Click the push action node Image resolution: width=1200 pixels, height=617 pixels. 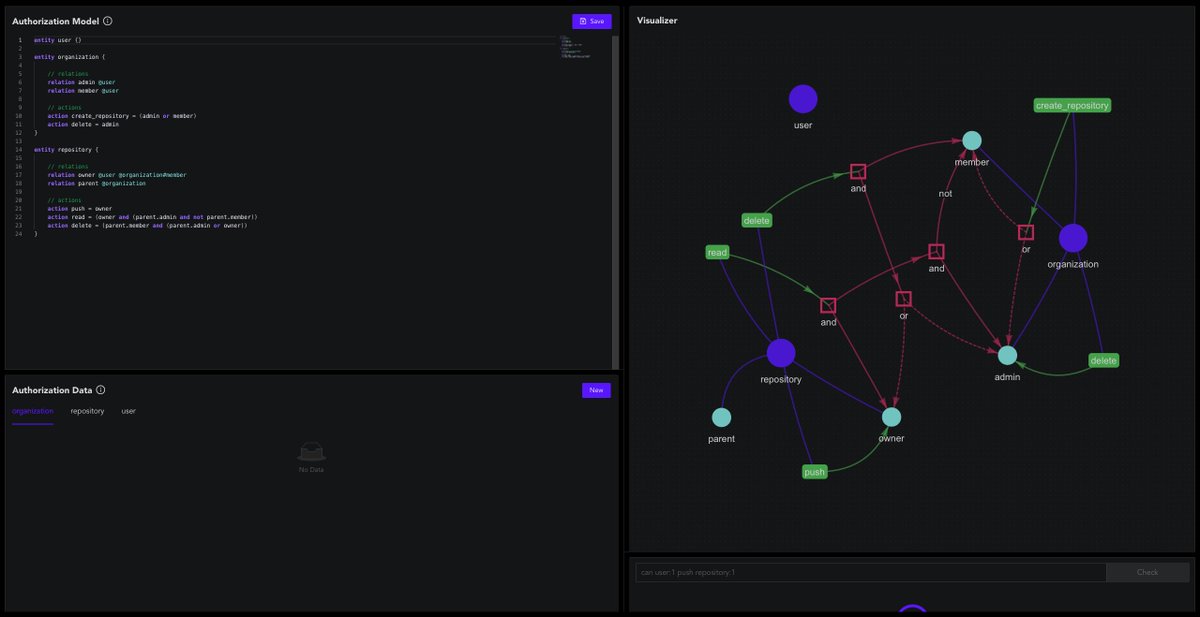815,472
